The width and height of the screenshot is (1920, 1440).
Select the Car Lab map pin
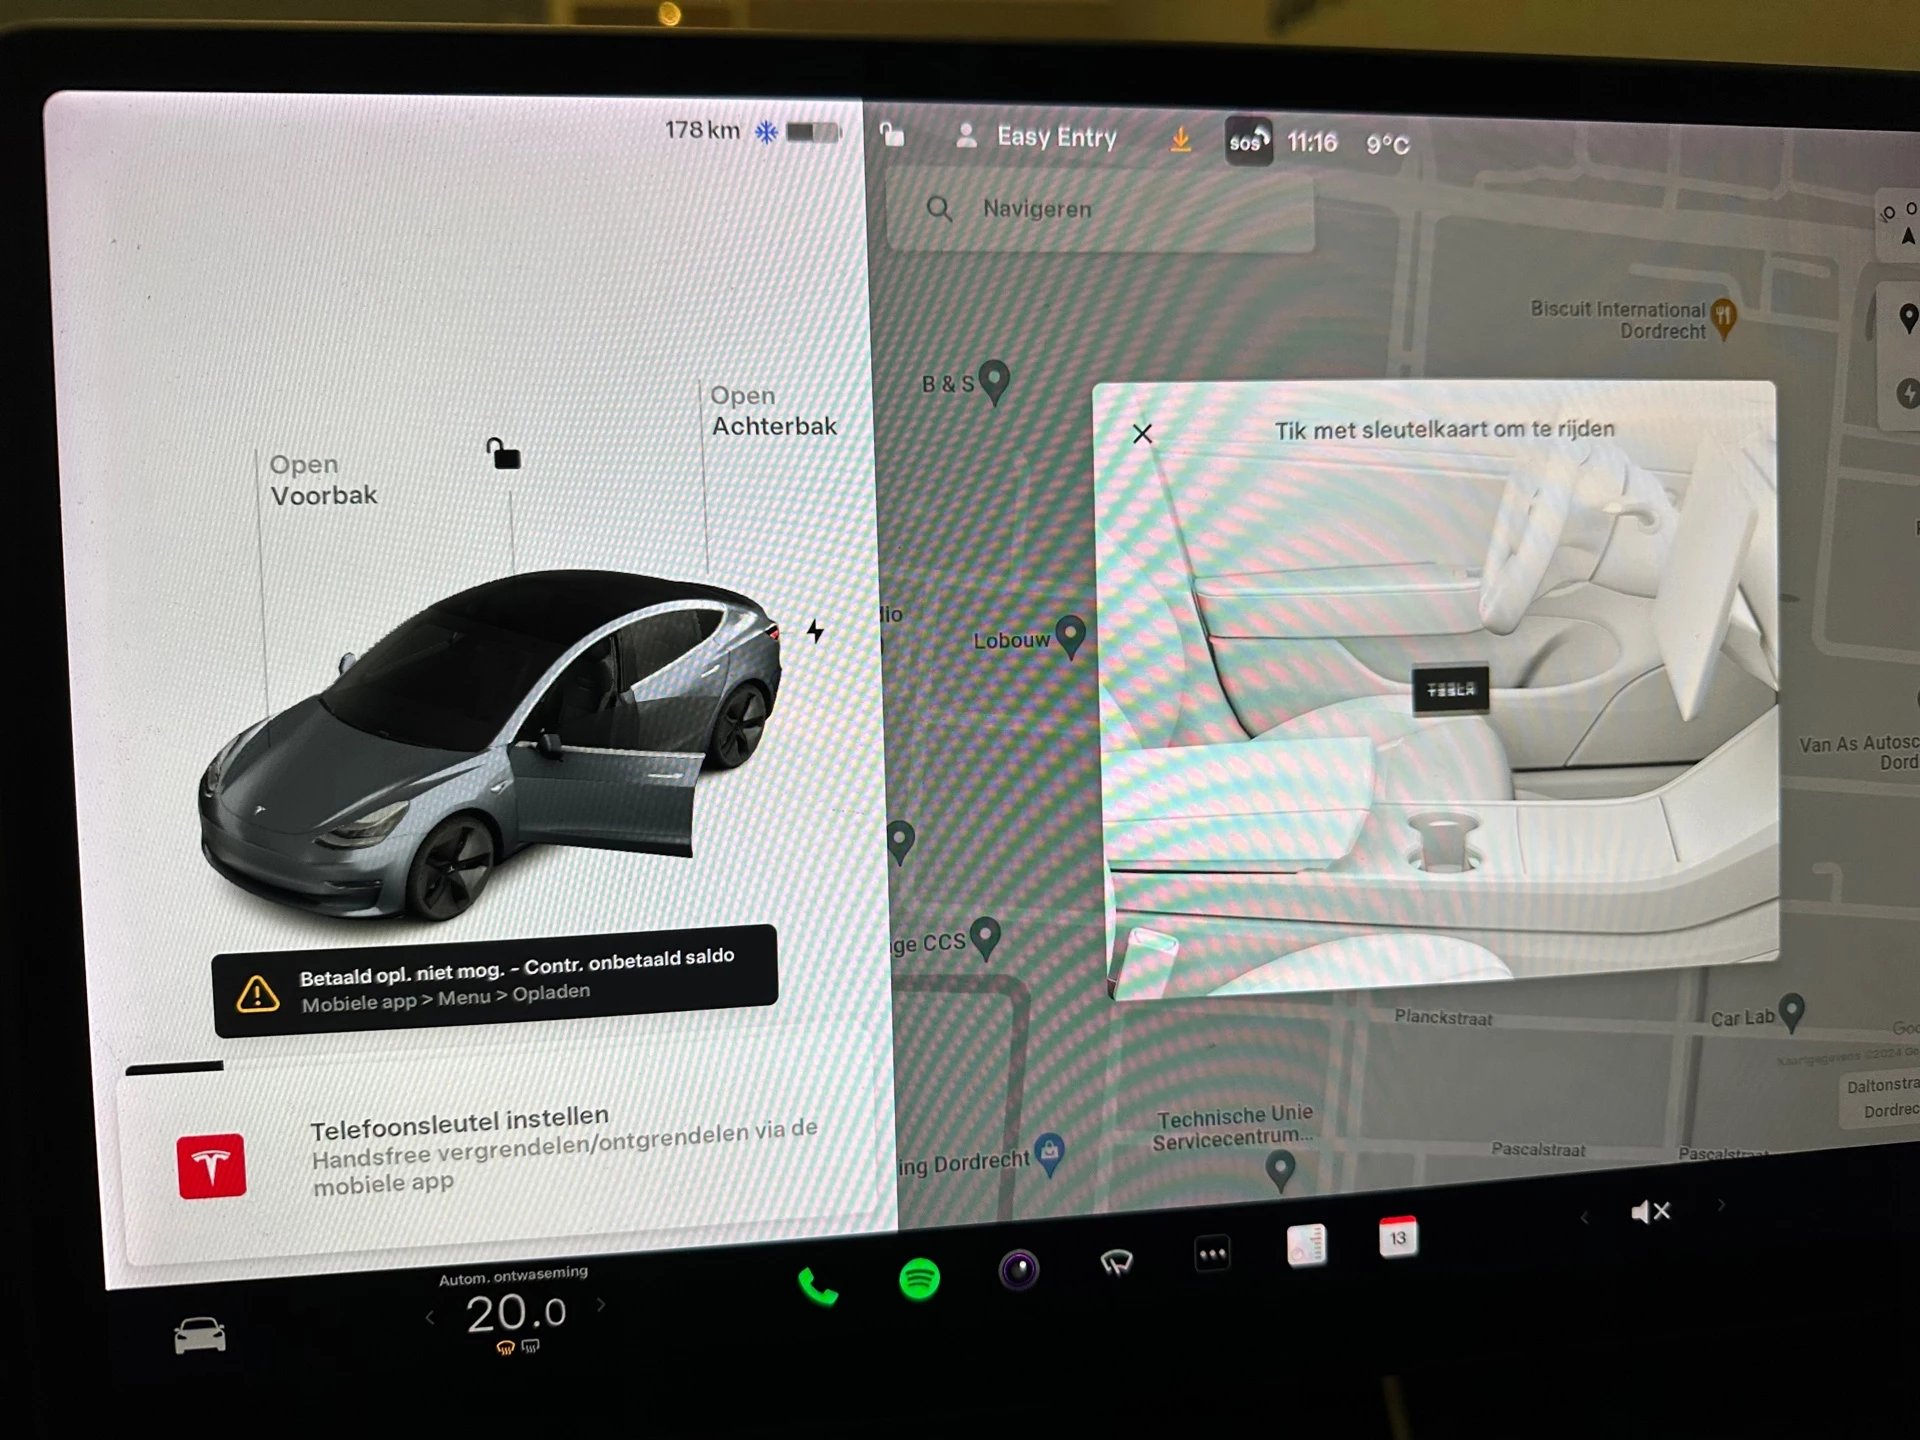pos(1791,1011)
